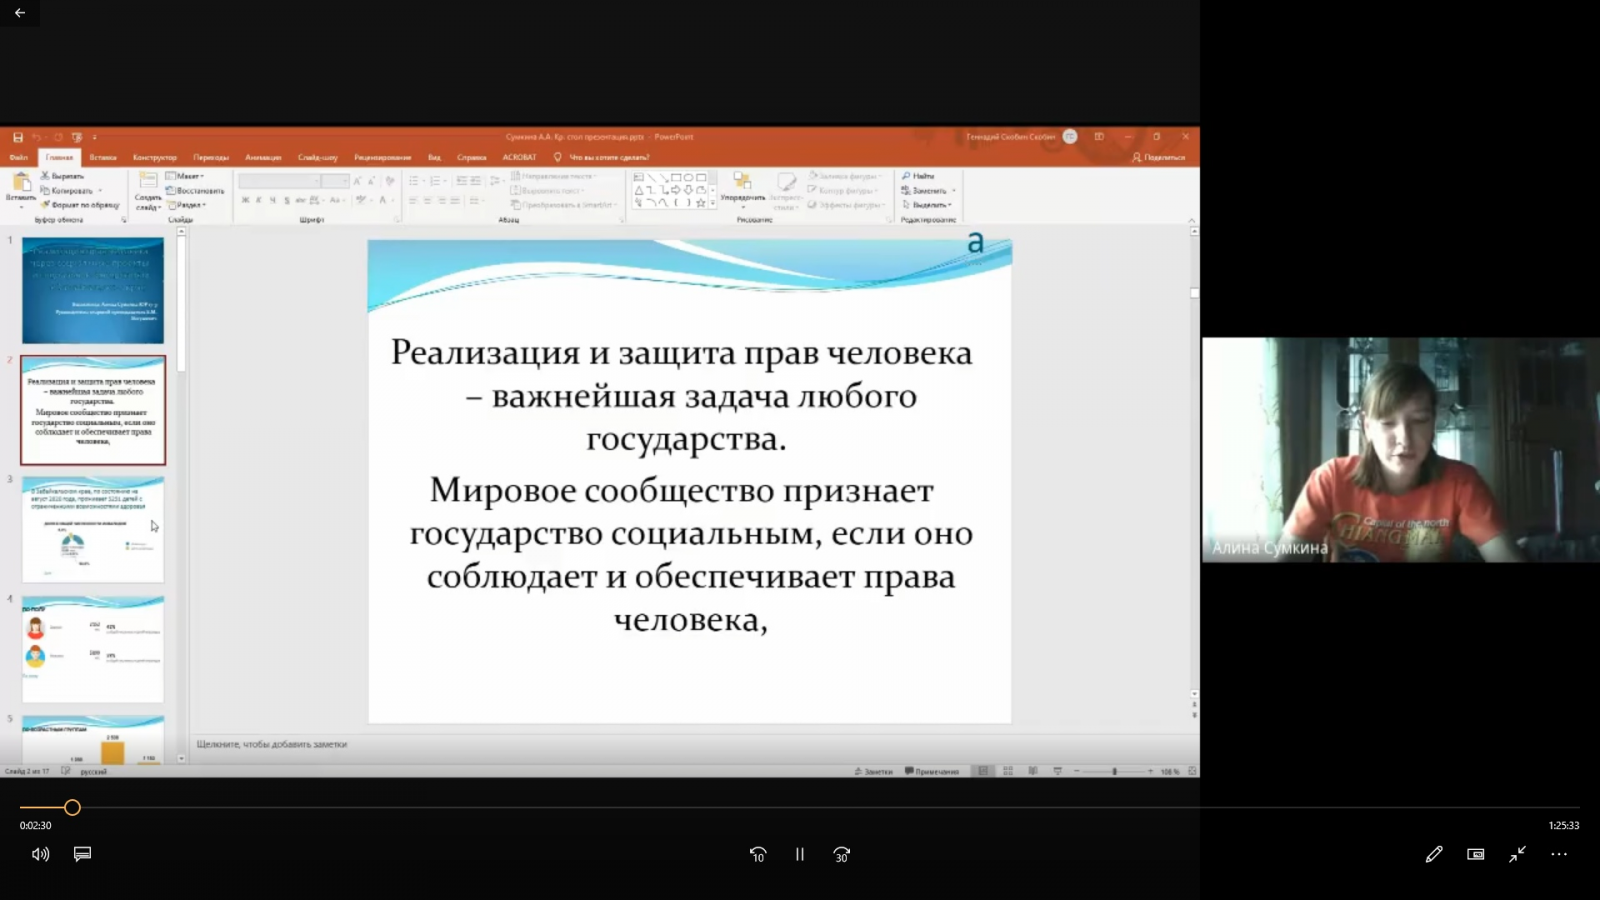Image resolution: width=1600 pixels, height=900 pixels.
Task: Click the Вырезать cut button
Action: 62,176
